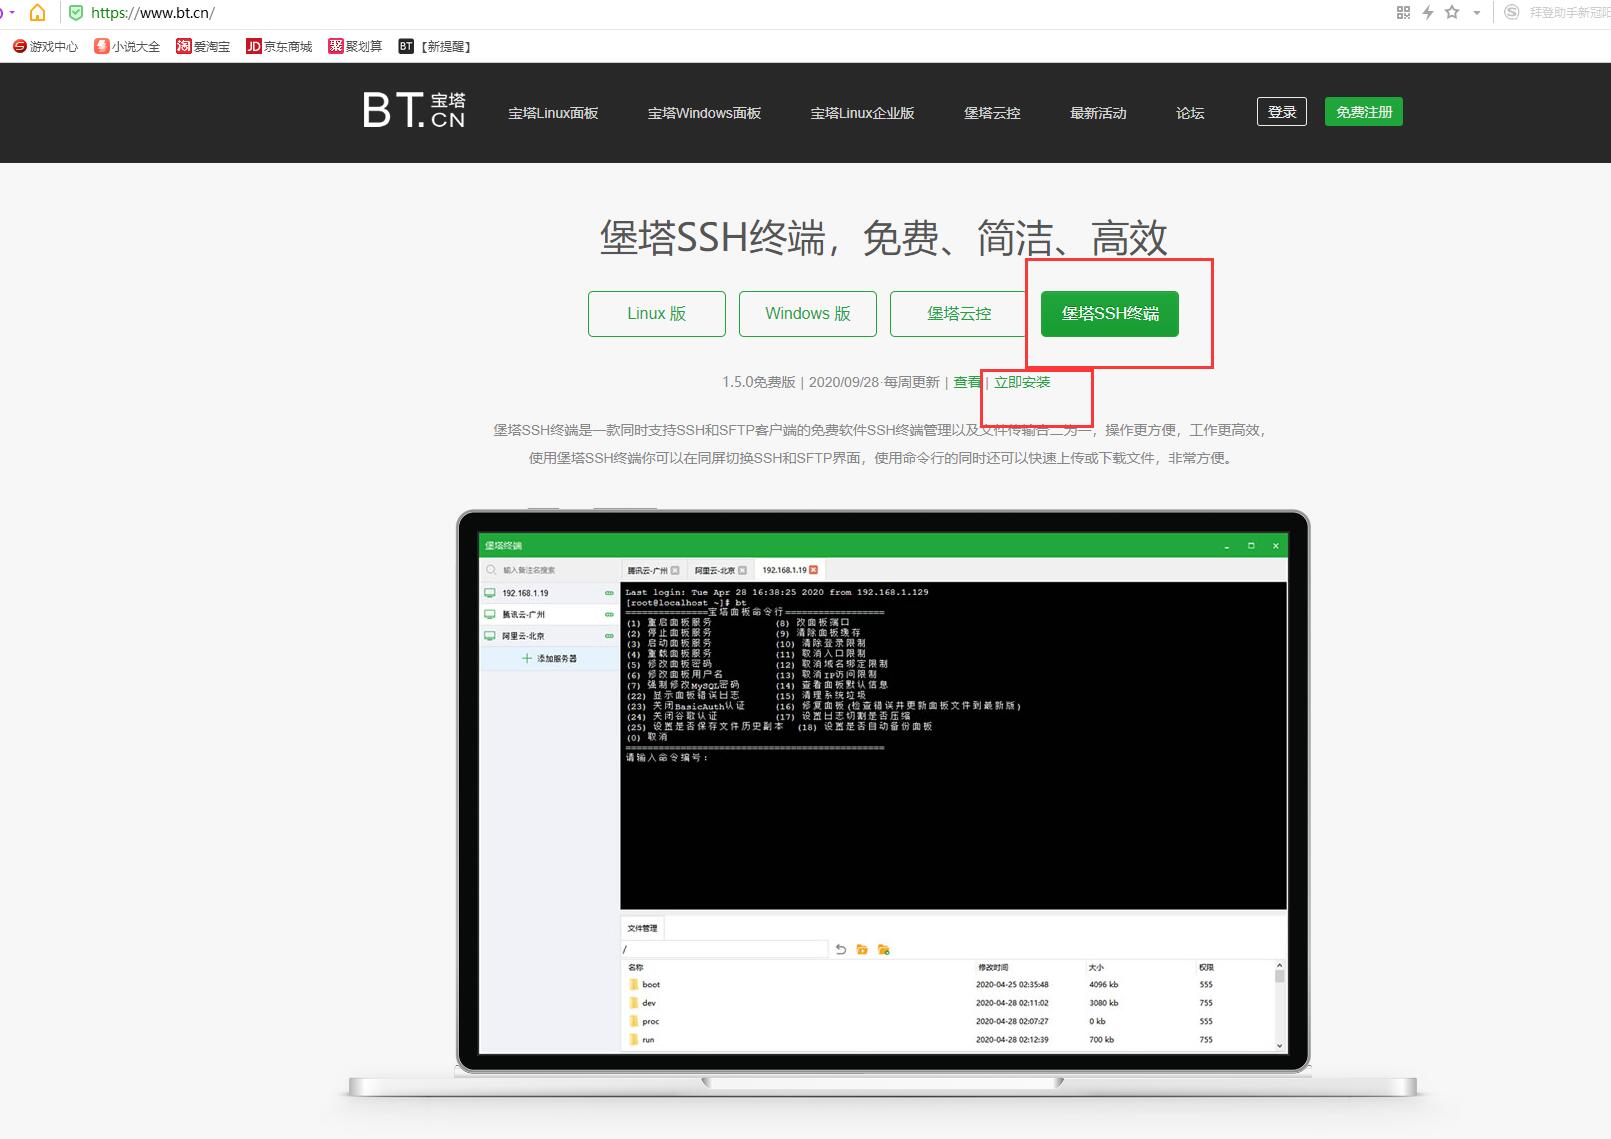Open 最新活动 in the navigation menu
Viewport: 1611px width, 1139px height.
[1098, 113]
